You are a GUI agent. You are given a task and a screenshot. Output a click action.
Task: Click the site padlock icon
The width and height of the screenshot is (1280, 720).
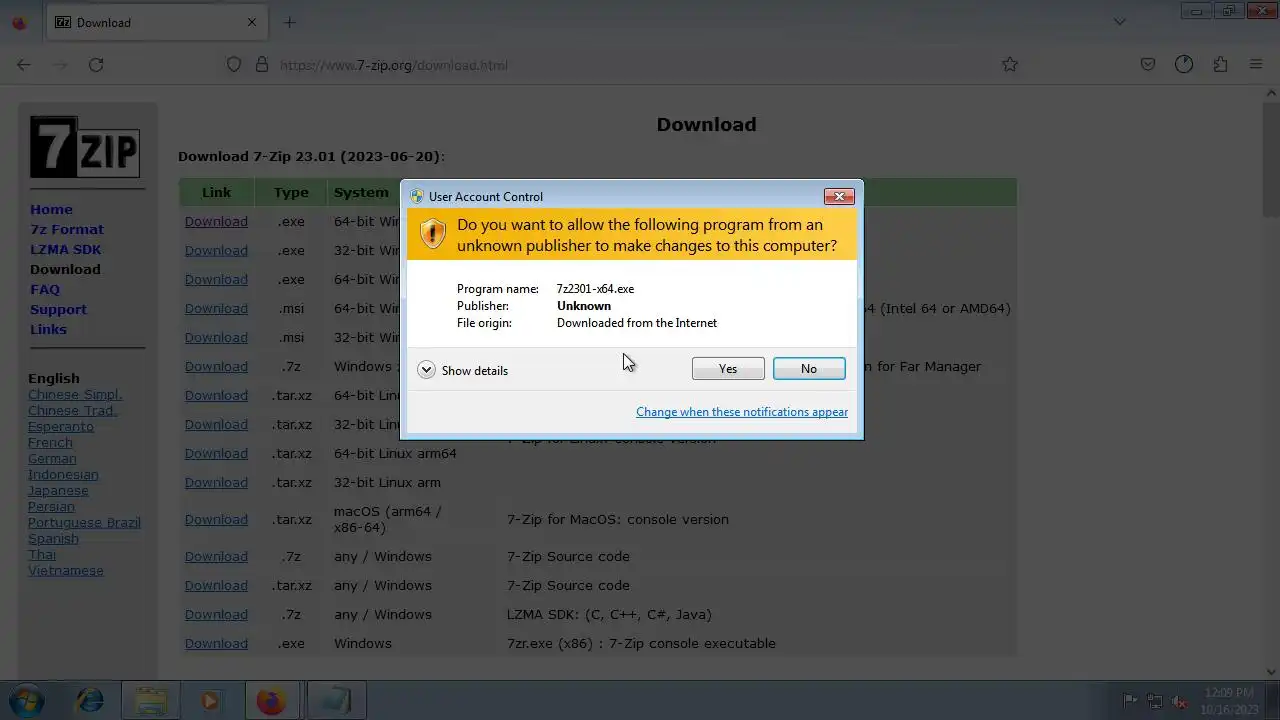[x=262, y=64]
